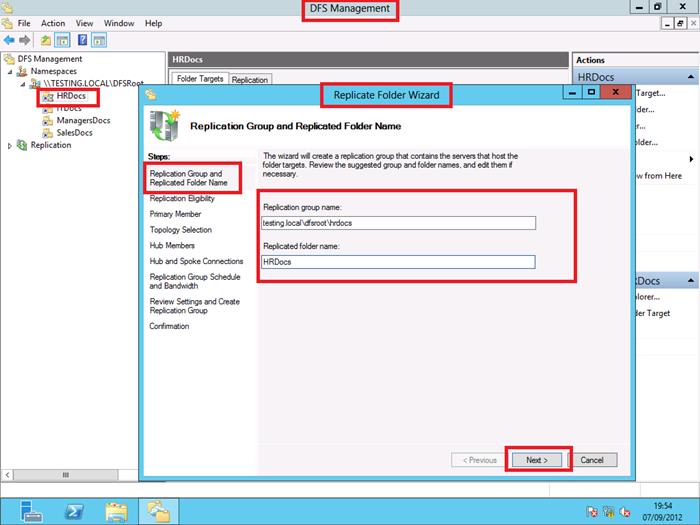Screen dimensions: 700x525
Task: Collapse the Namespaces tree node
Action: tap(10, 71)
